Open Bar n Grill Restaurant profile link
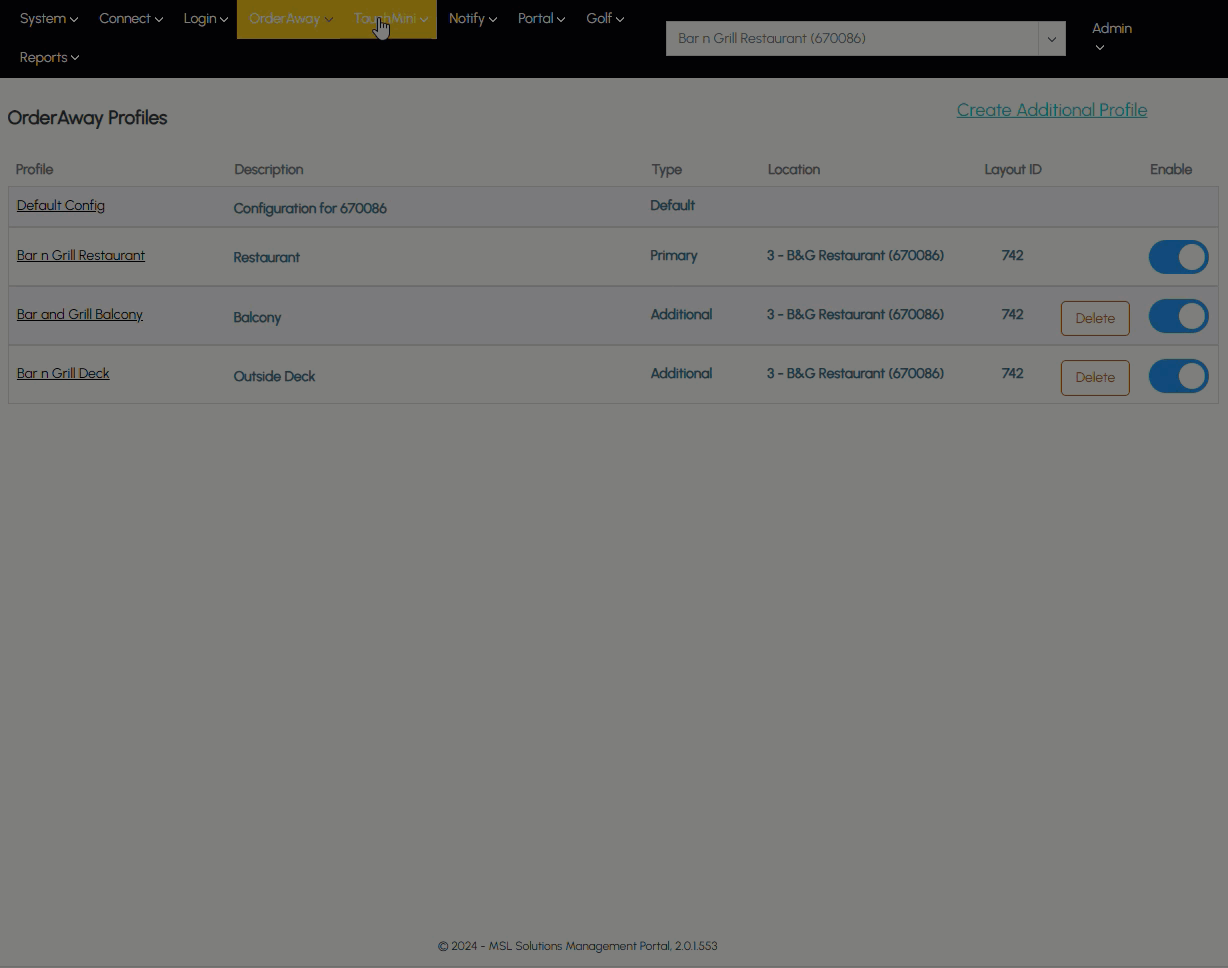Image resolution: width=1228 pixels, height=968 pixels. click(x=81, y=256)
